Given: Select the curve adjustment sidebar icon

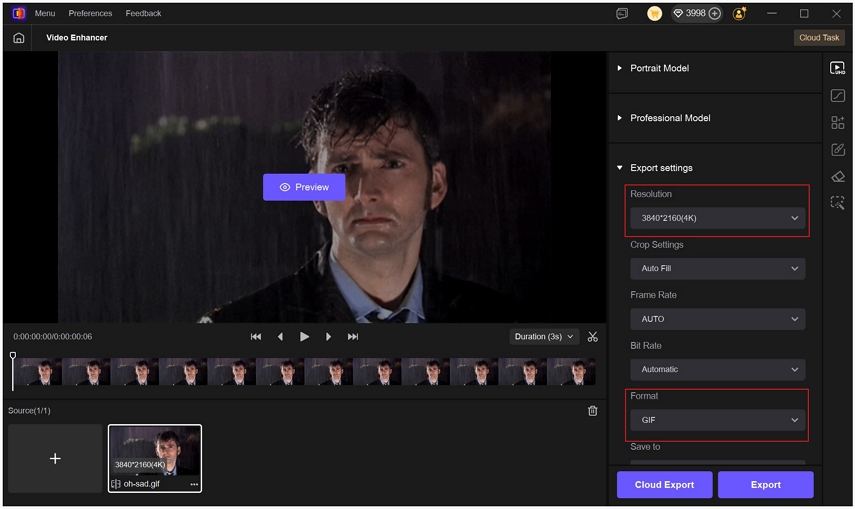Looking at the screenshot, I should tap(838, 95).
